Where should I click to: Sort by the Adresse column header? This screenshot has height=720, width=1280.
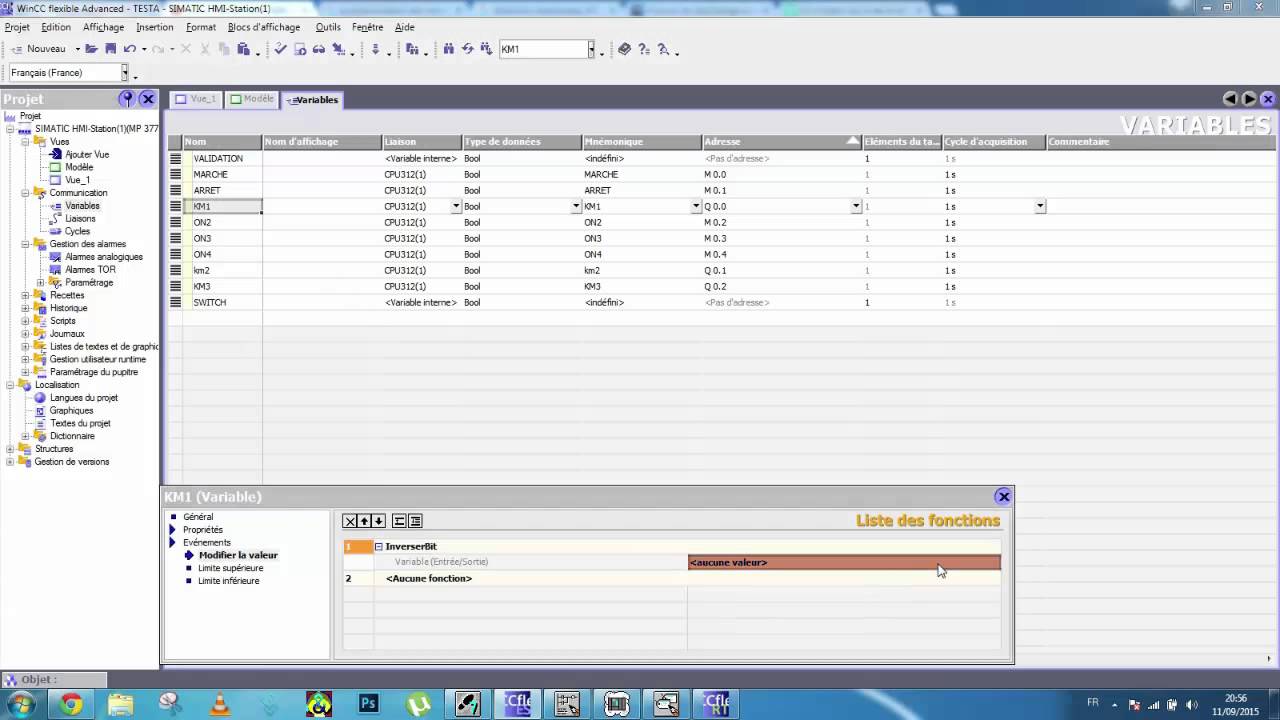(782, 142)
